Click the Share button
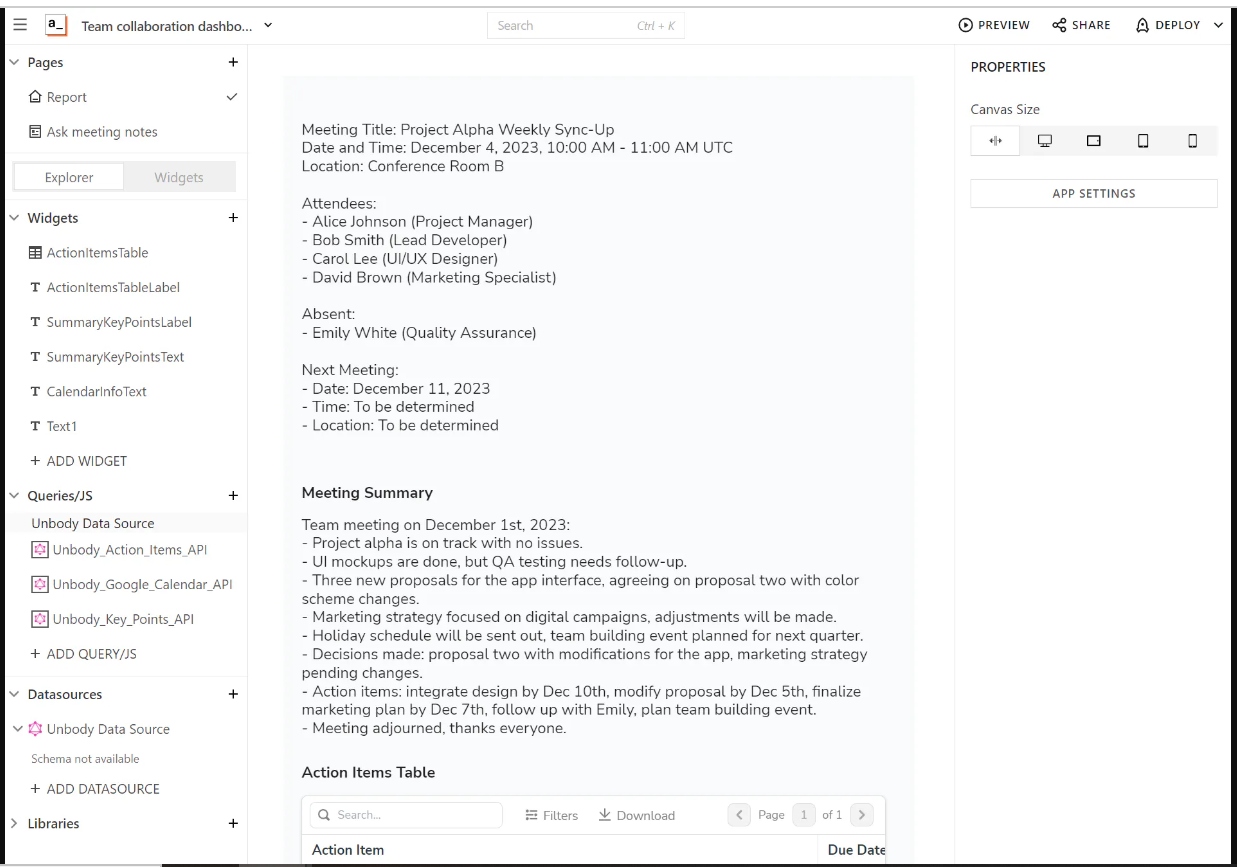This screenshot has height=867, width=1237. click(1081, 25)
